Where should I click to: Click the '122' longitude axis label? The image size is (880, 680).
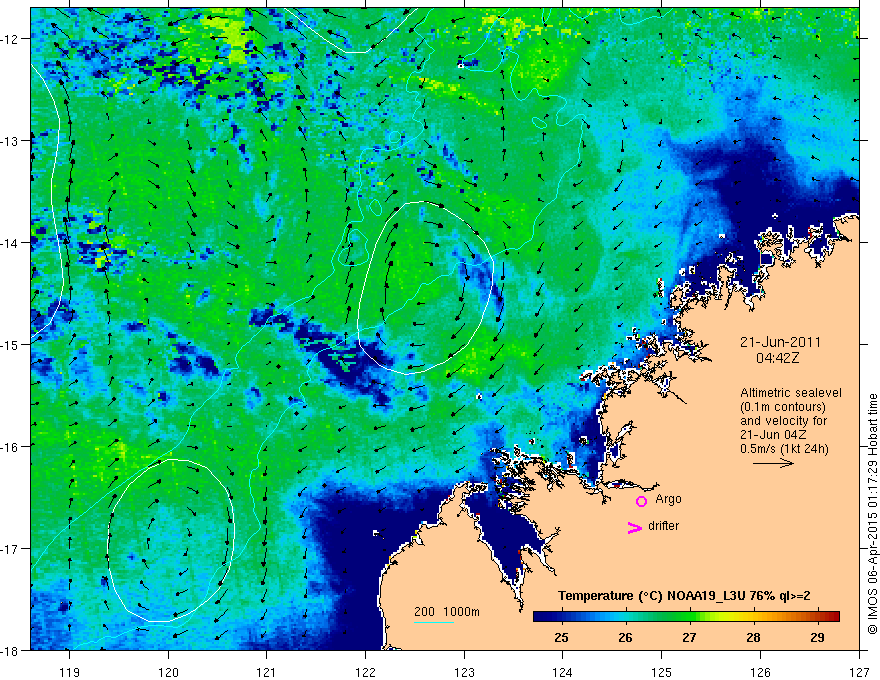[365, 672]
